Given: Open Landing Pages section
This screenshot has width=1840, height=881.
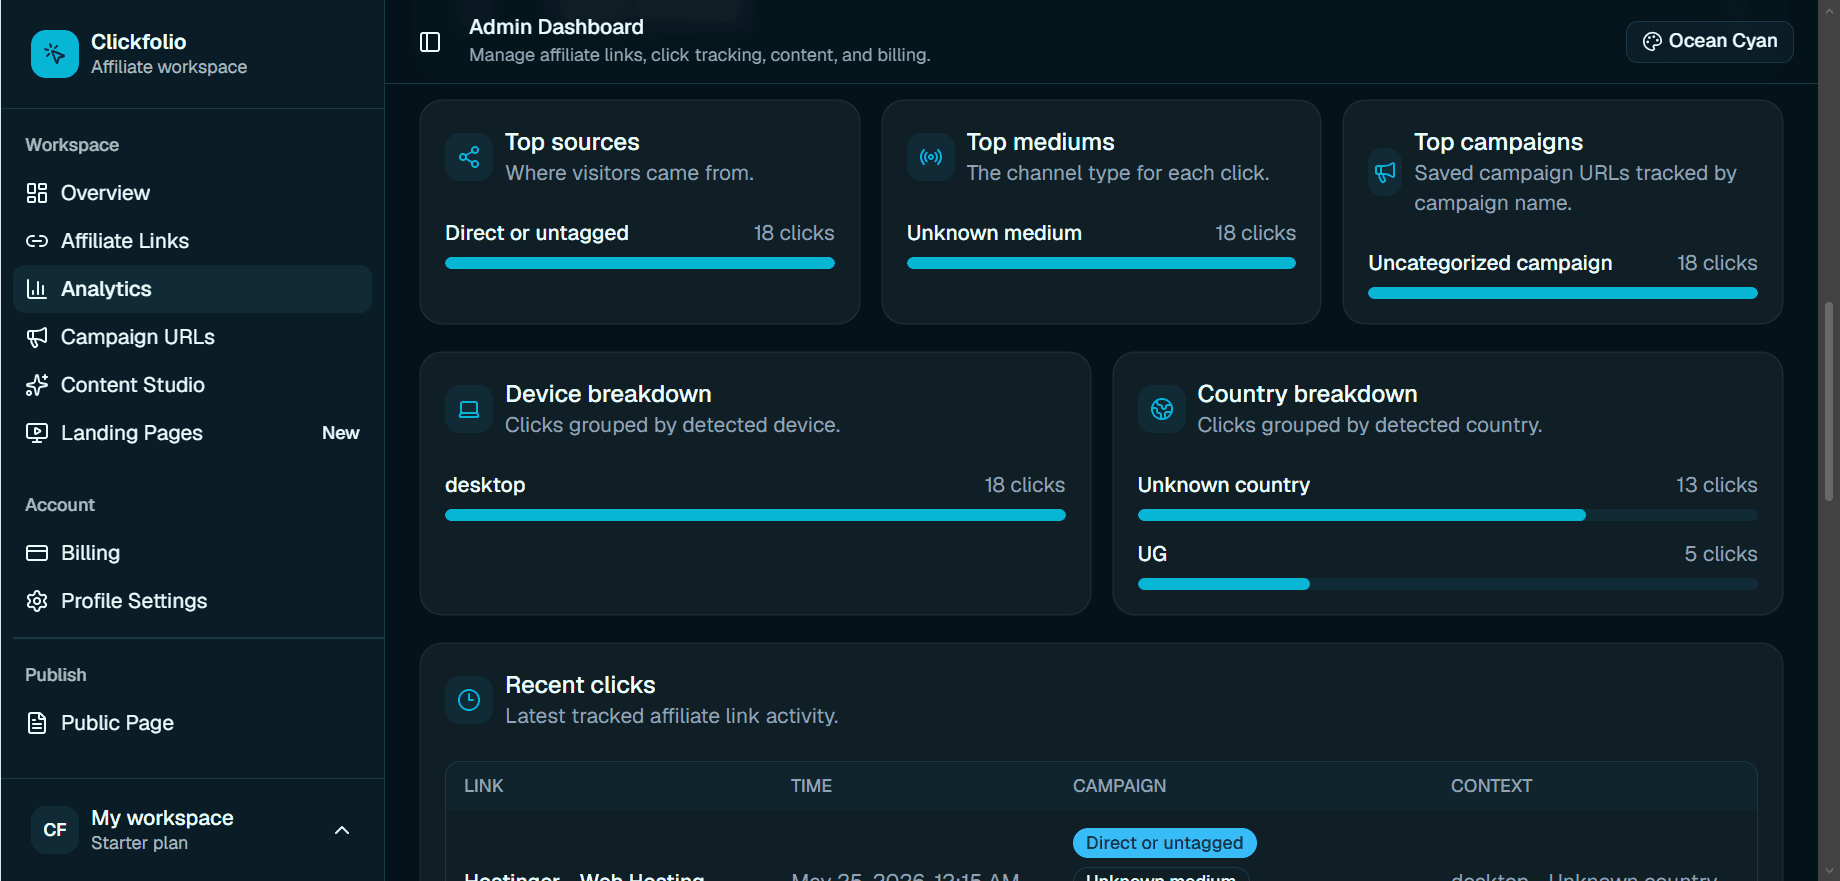Looking at the screenshot, I should 193,433.
